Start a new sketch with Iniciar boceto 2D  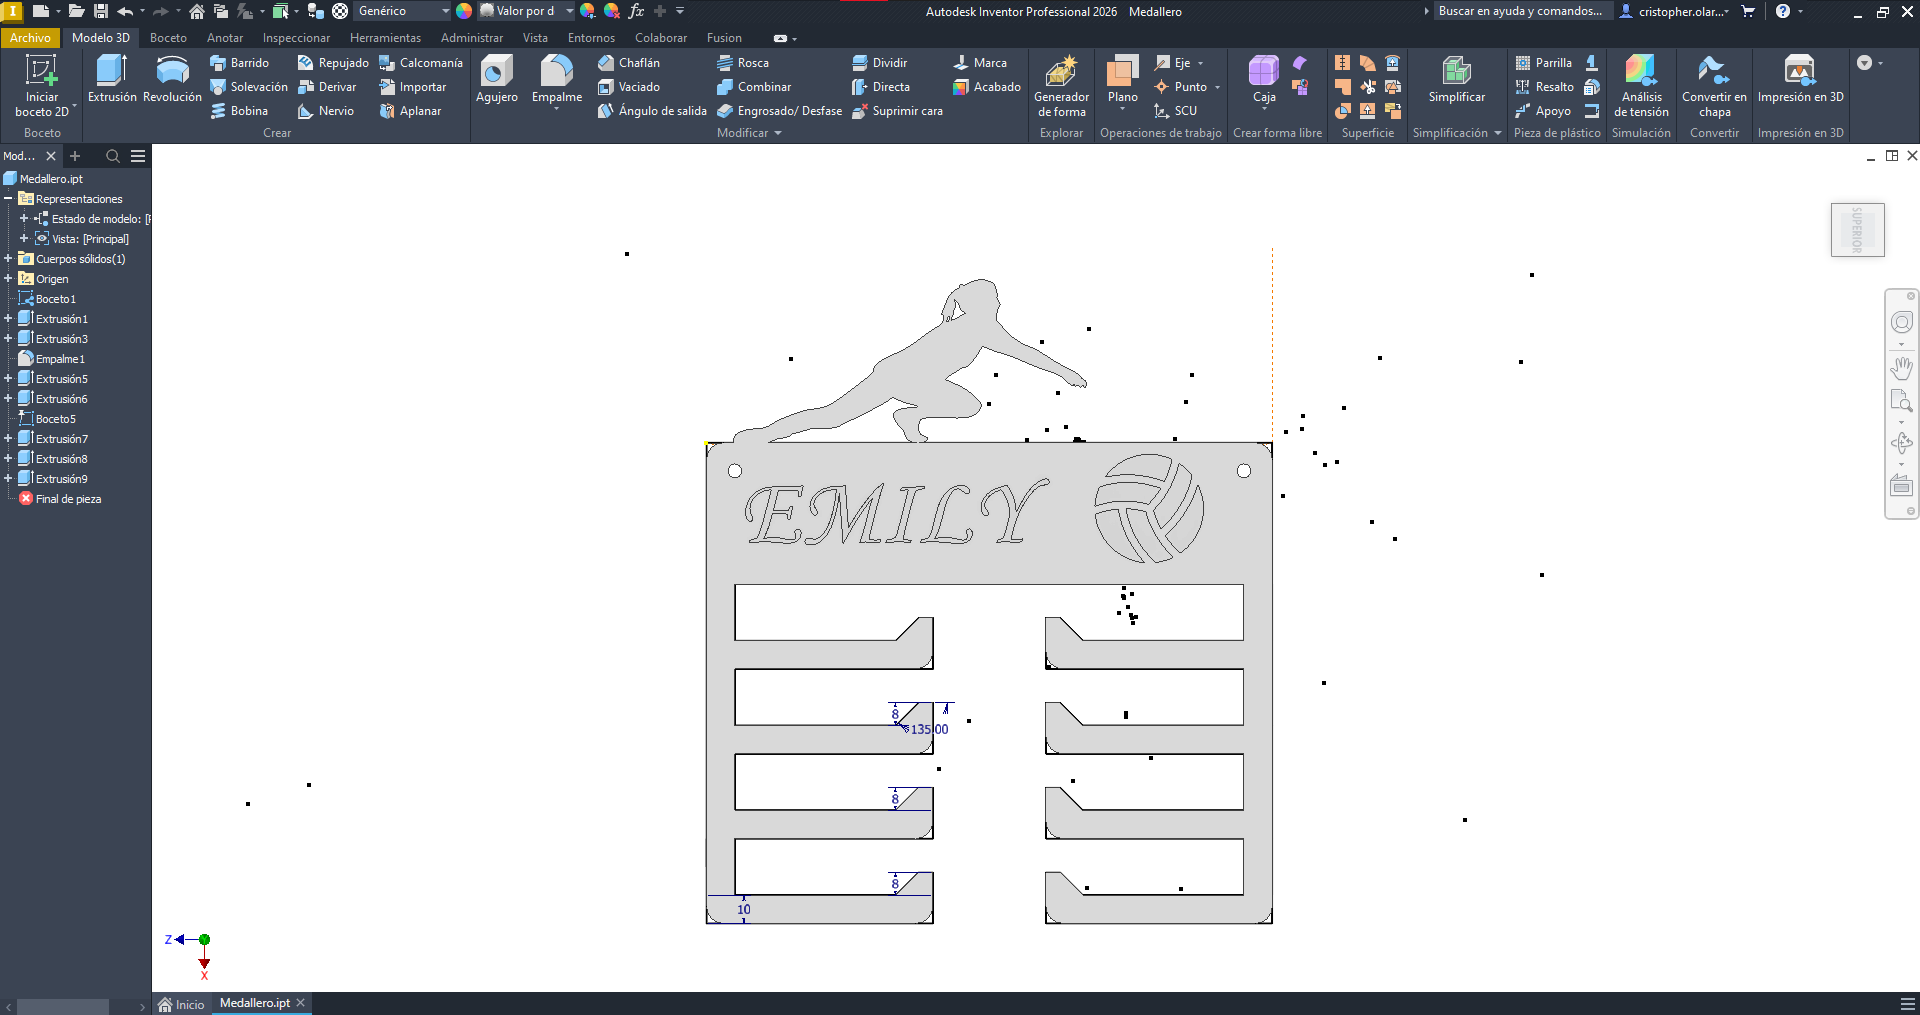tap(42, 86)
